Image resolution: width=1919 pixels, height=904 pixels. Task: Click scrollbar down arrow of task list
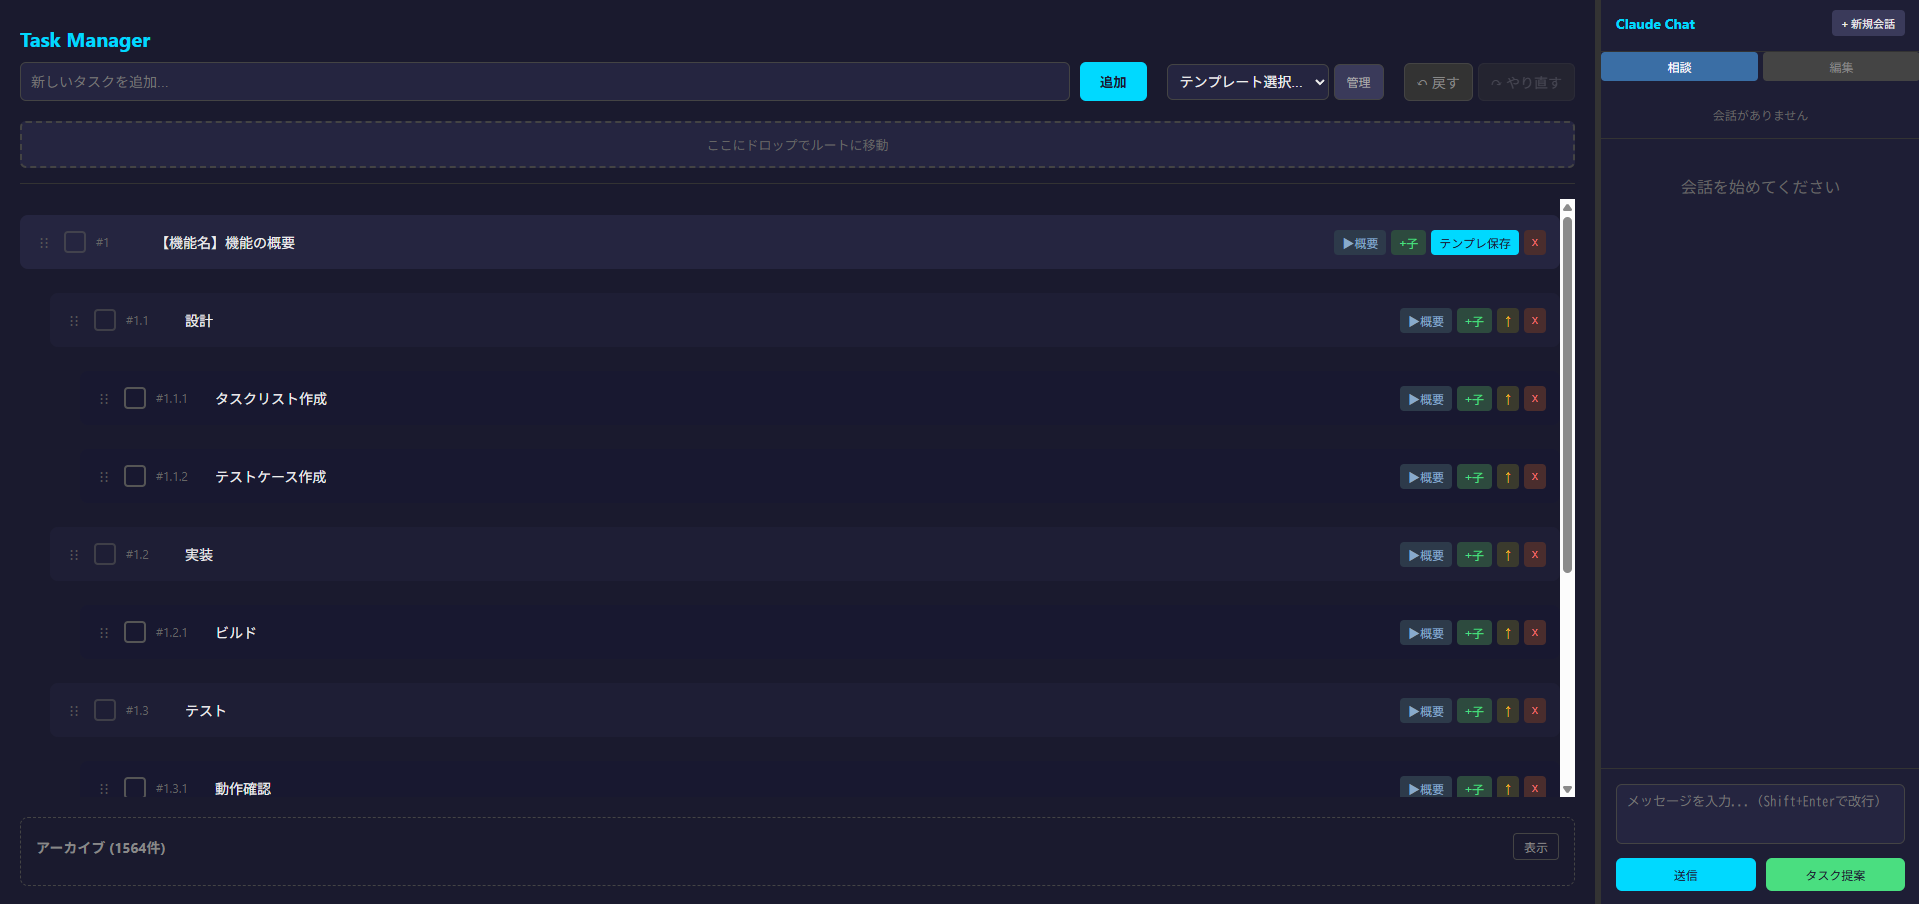click(x=1567, y=789)
